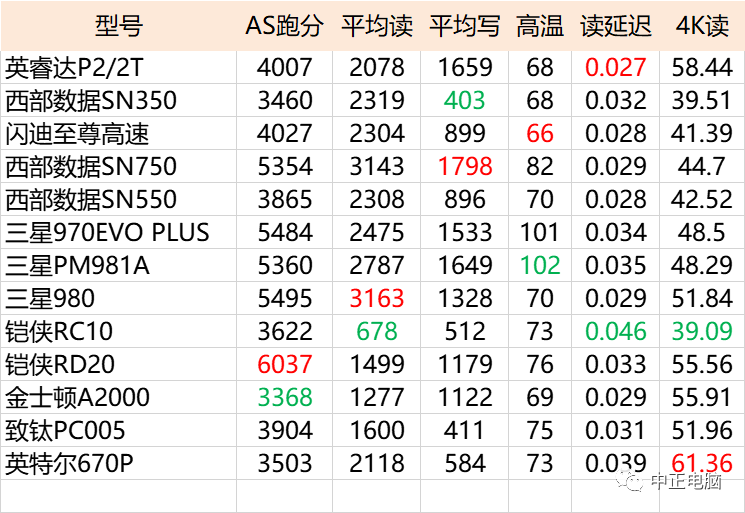This screenshot has height=513, width=745.
Task: Select the 铠侠RD20 model cell
Action: 119,364
